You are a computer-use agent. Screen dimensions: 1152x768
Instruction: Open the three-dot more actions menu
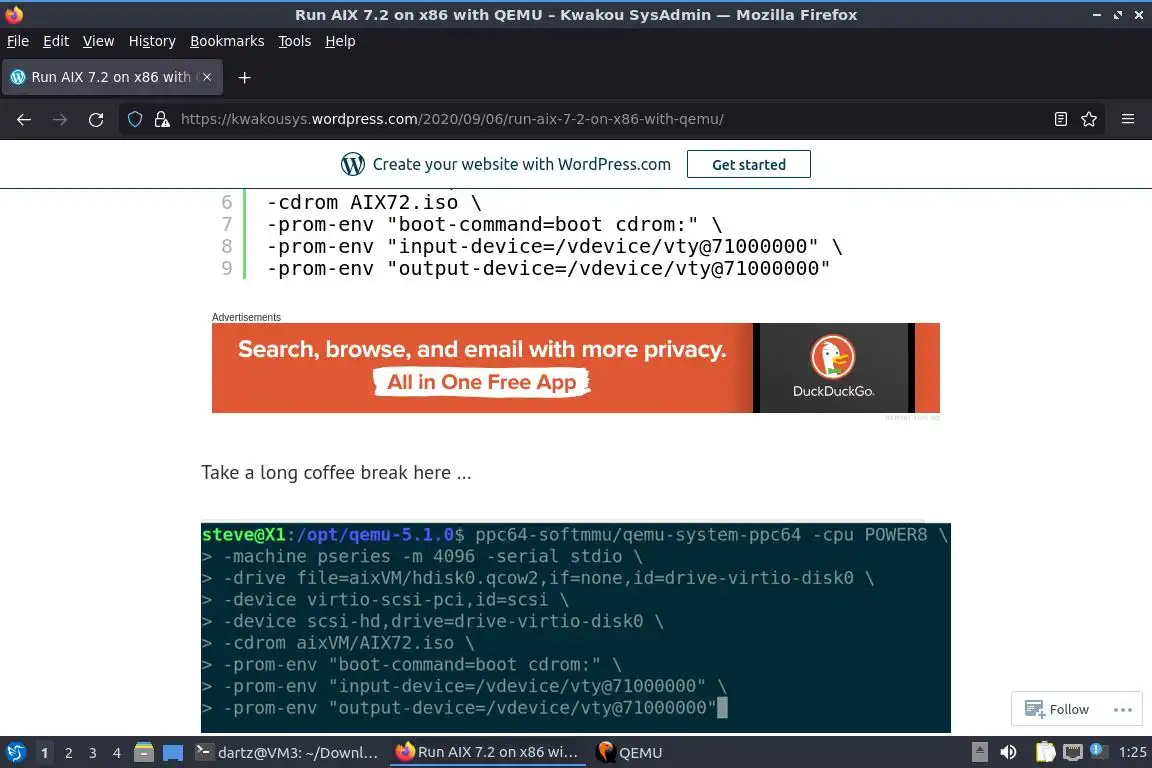coord(1123,709)
